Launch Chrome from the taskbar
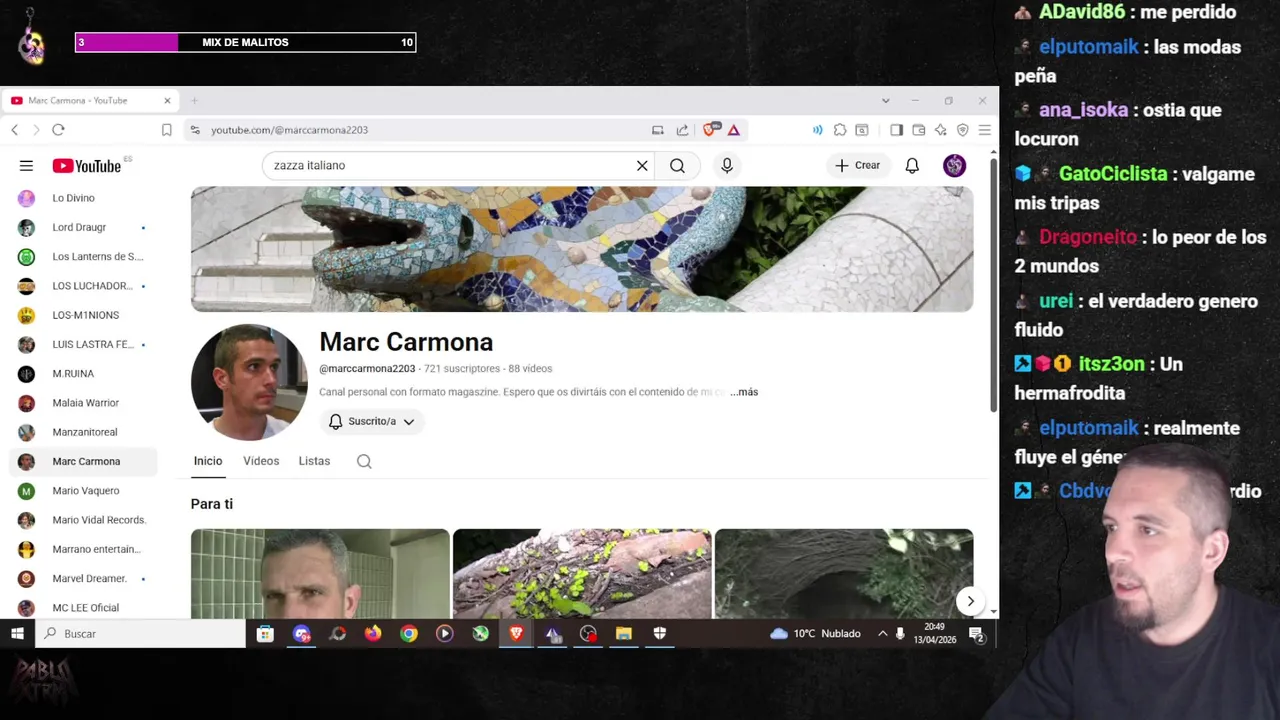The width and height of the screenshot is (1280, 720). [x=409, y=633]
